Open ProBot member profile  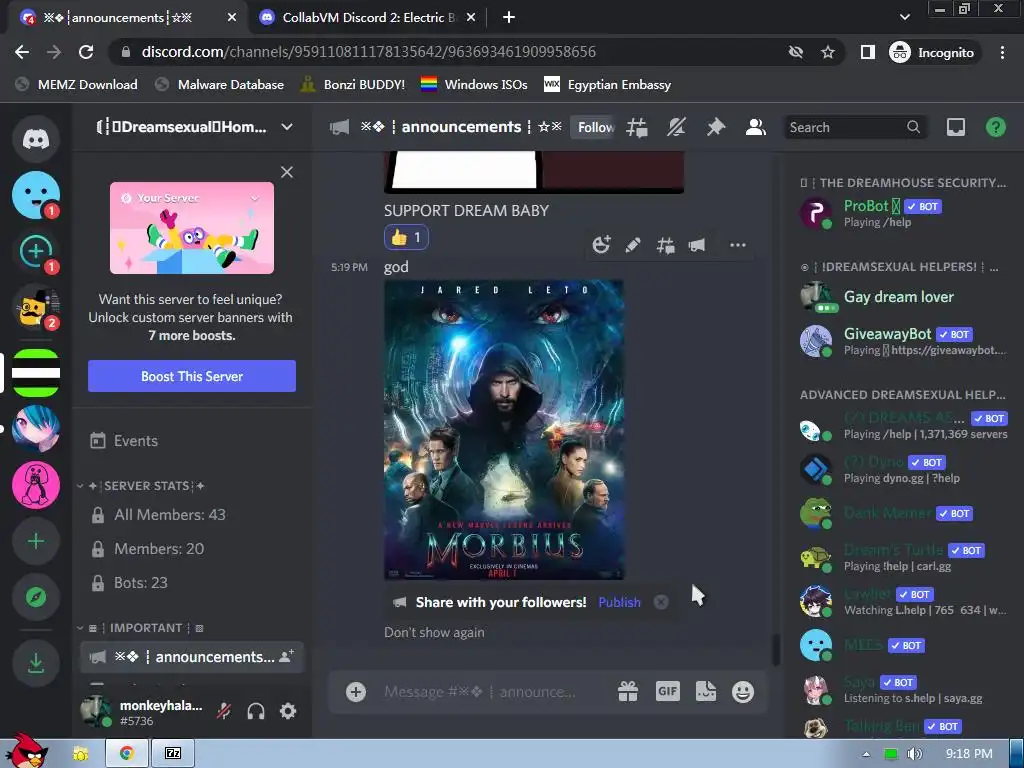904,213
